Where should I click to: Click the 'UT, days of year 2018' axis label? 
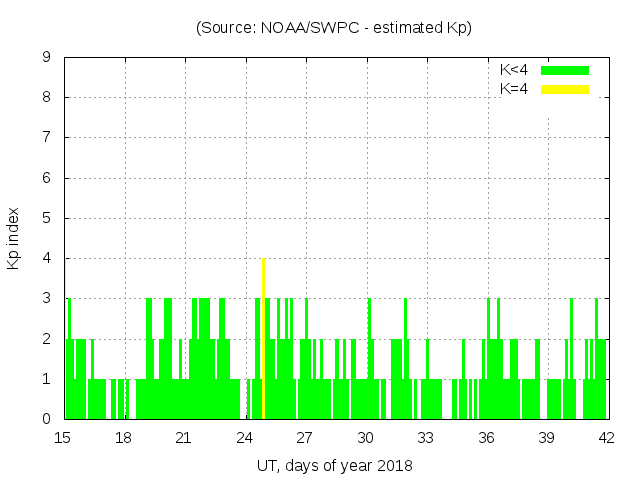334,465
